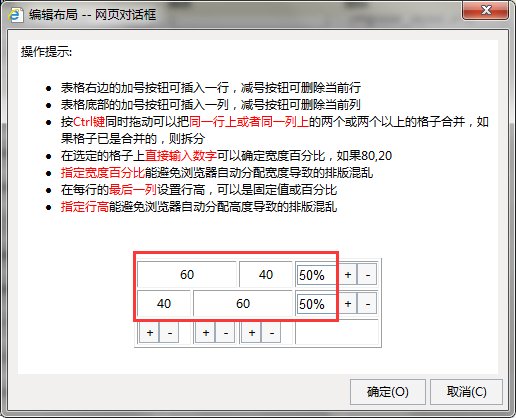The width and height of the screenshot is (516, 418).
Task: Cancel with the 取消(C) button
Action: (x=466, y=392)
